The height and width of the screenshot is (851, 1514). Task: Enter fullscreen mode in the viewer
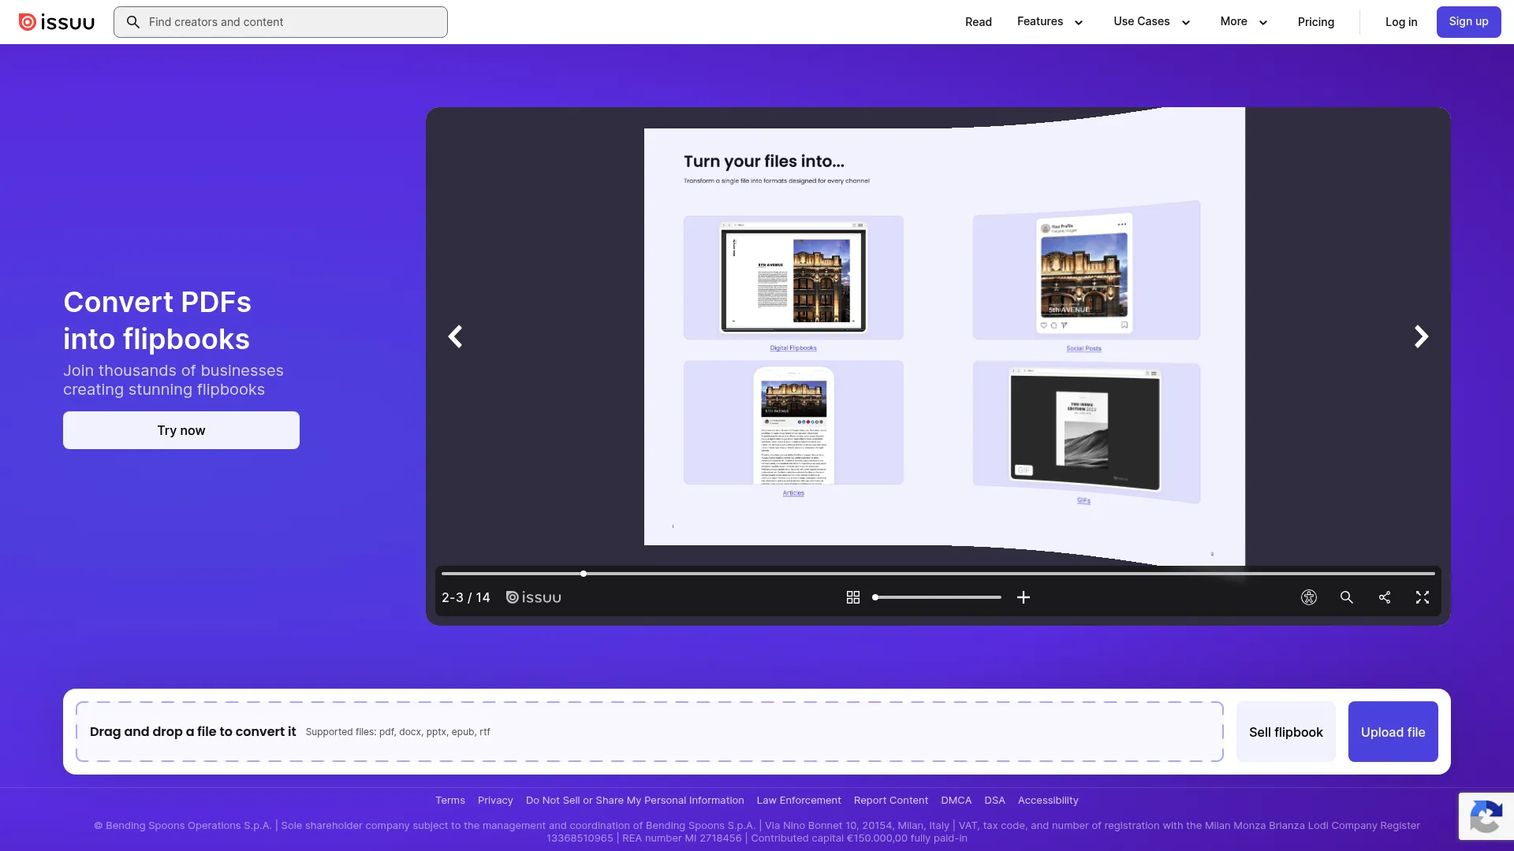tap(1422, 597)
